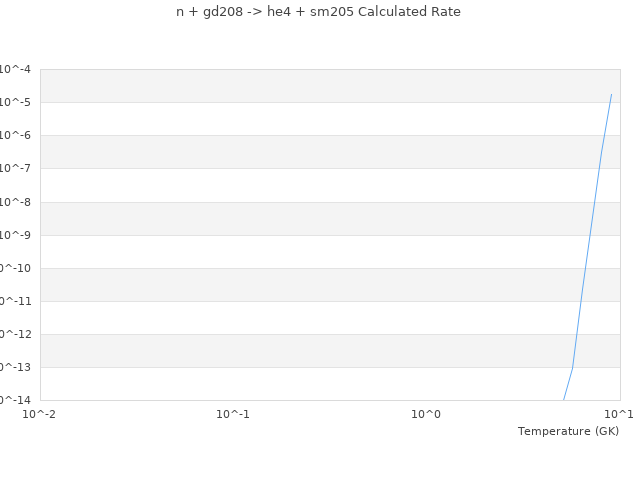Click the top end of the blue rate curve
The image size is (640, 480).
click(x=611, y=94)
